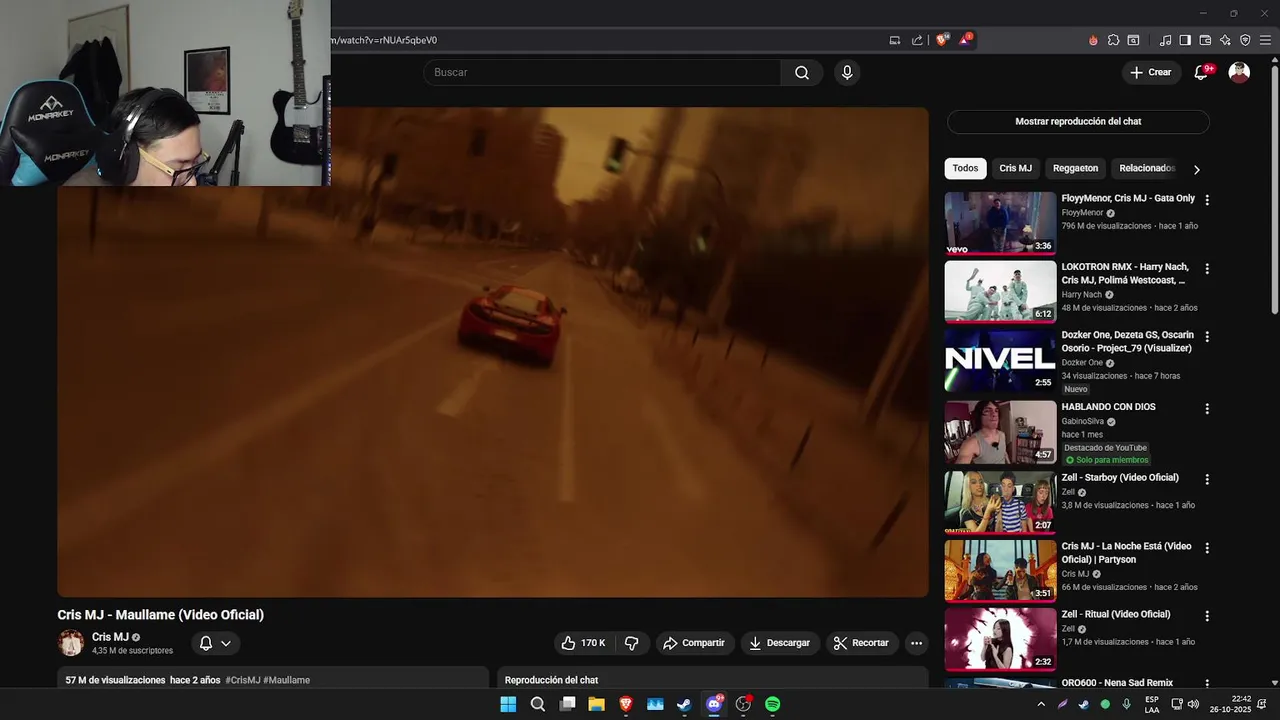Open options menu for Project_79 Visualizer
The width and height of the screenshot is (1280, 720).
[x=1207, y=337]
